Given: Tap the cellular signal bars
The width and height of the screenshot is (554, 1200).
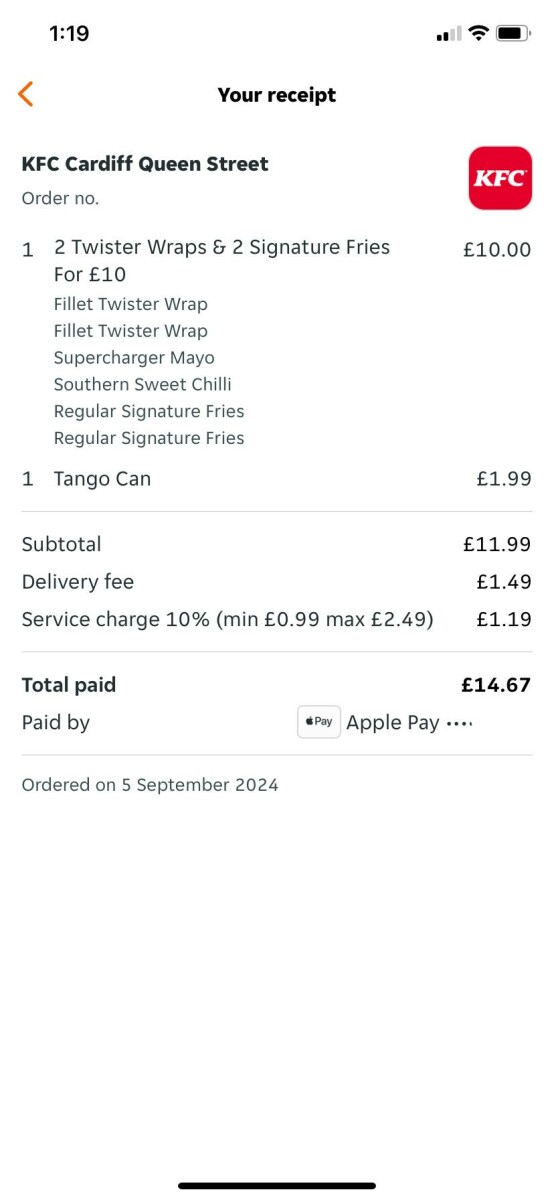Looking at the screenshot, I should [449, 35].
